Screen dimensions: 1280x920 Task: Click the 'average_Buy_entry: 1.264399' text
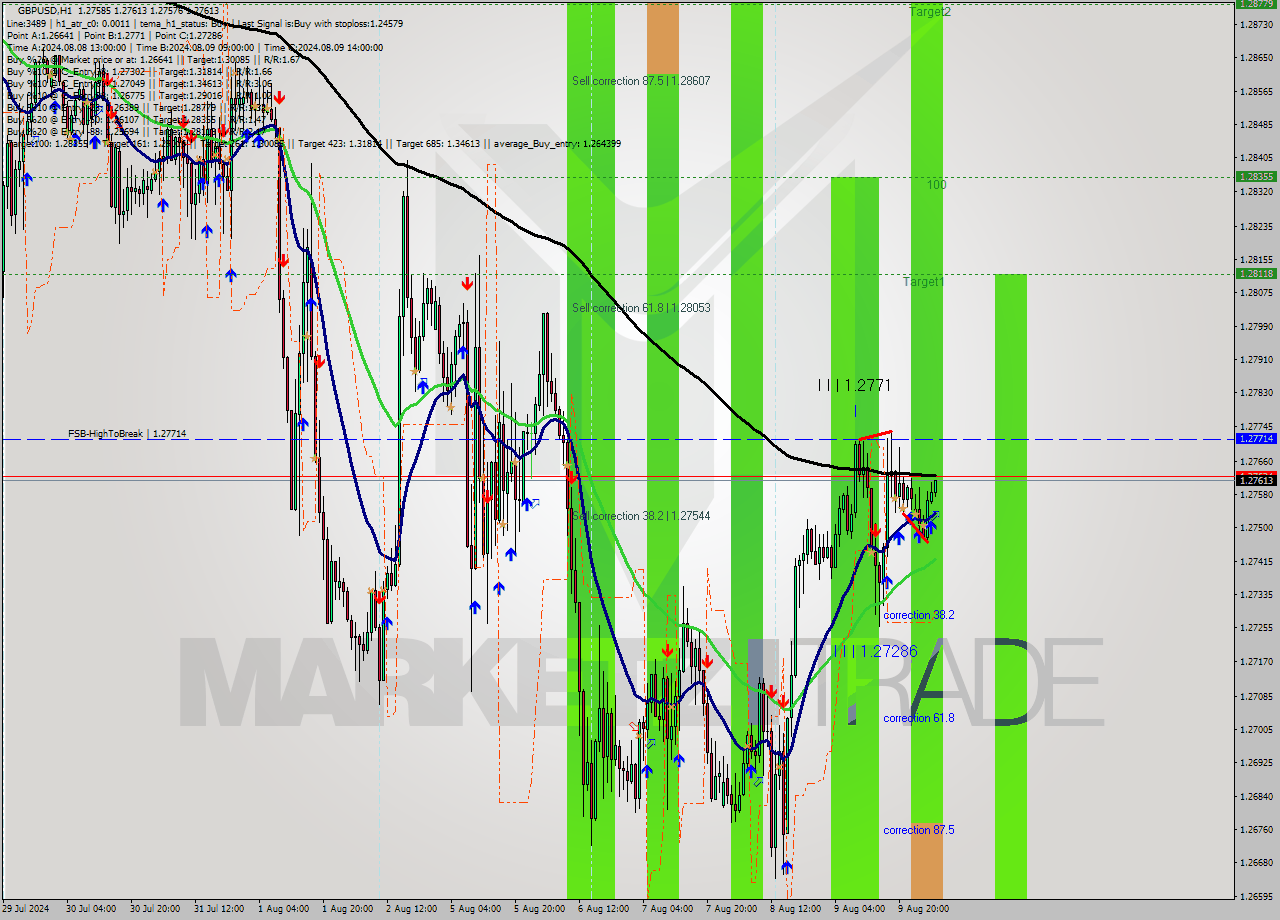[557, 143]
